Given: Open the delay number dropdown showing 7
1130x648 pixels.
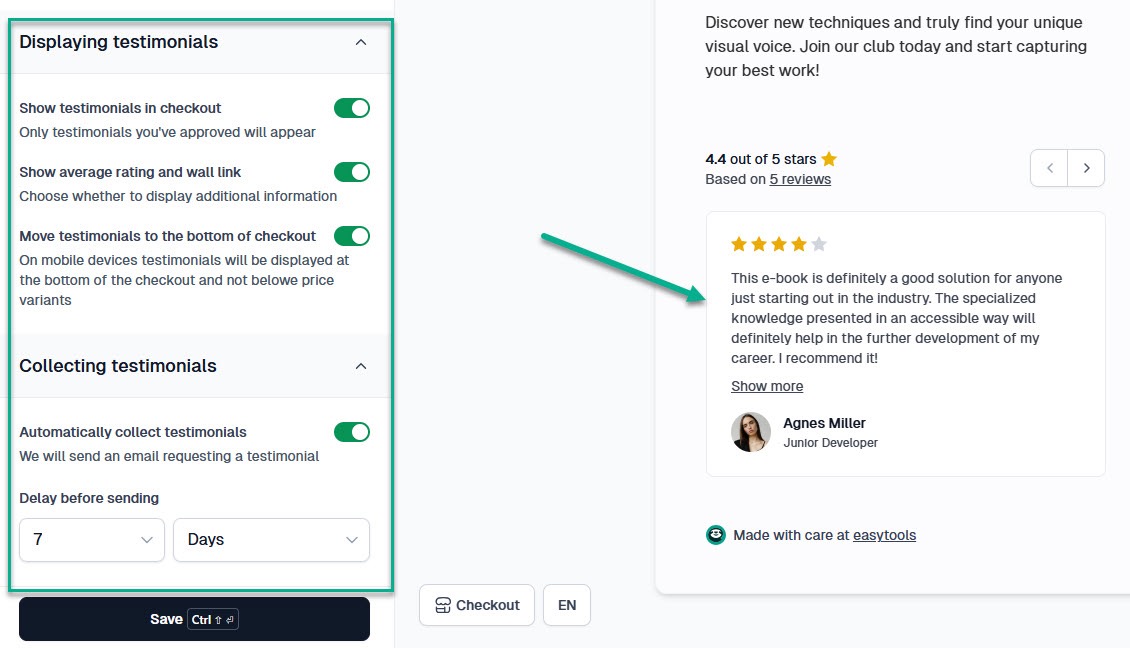Looking at the screenshot, I should coord(92,540).
